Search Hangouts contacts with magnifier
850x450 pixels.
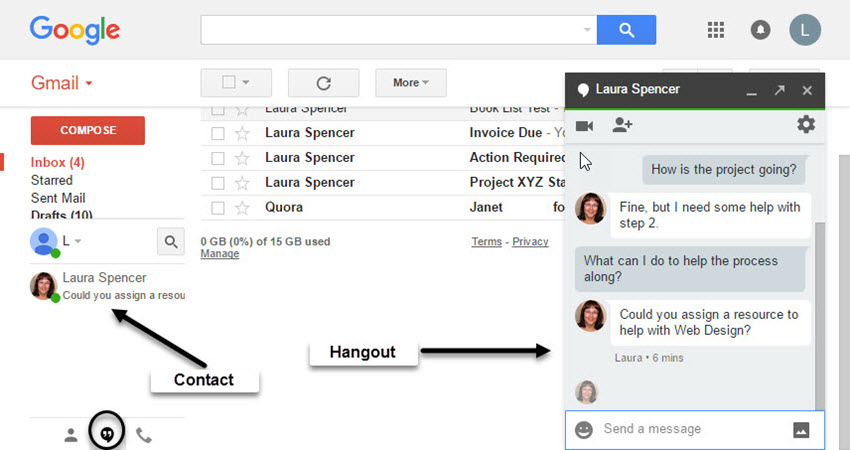click(171, 241)
